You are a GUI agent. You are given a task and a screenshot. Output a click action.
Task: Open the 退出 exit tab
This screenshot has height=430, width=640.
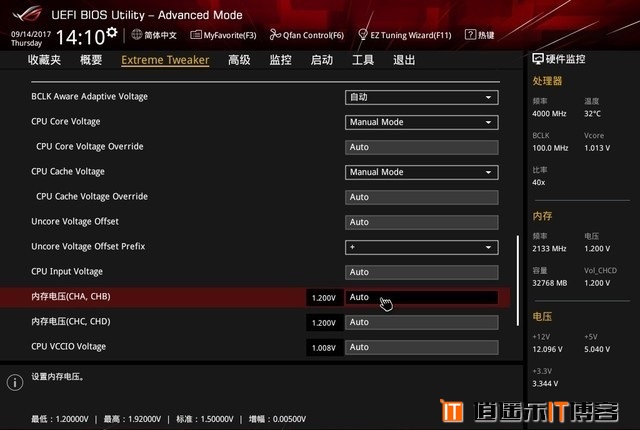click(404, 60)
